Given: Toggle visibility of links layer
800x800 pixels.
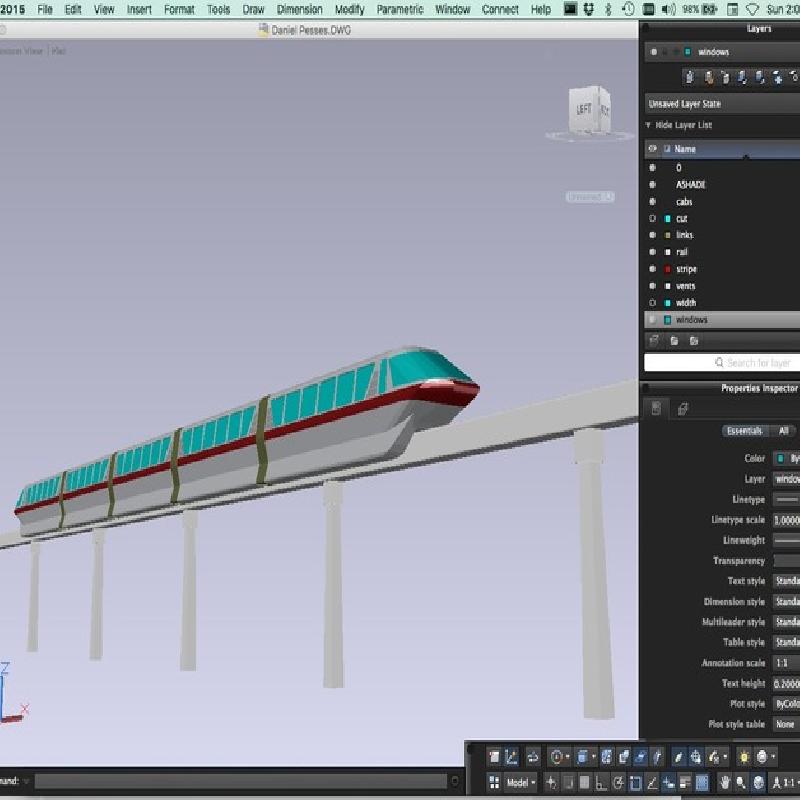Looking at the screenshot, I should click(x=652, y=235).
